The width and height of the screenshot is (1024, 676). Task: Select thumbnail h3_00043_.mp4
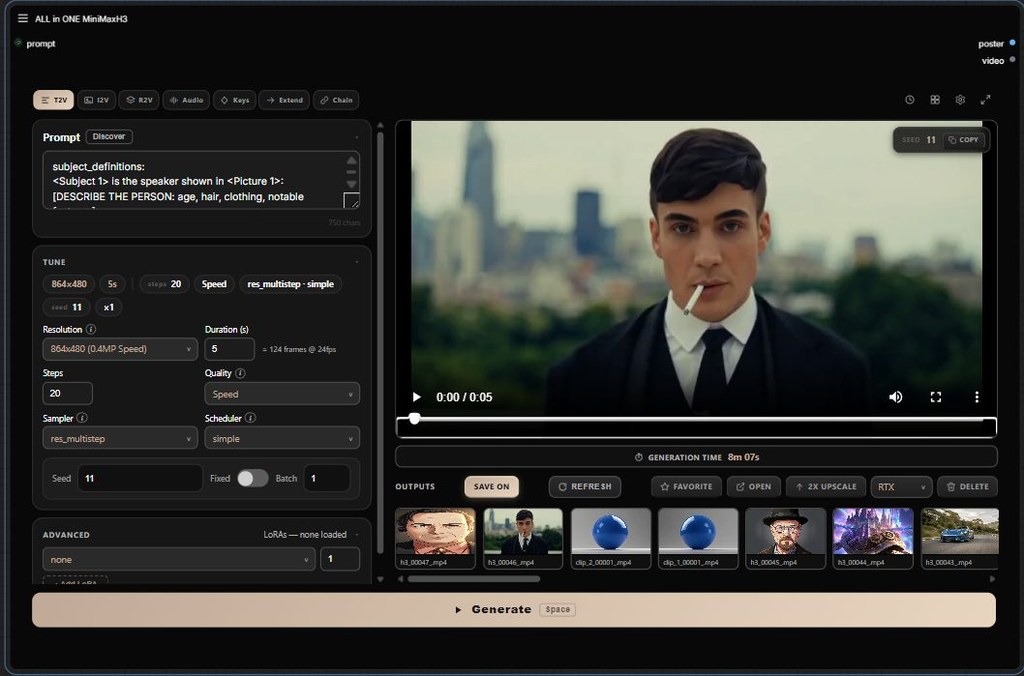[960, 538]
